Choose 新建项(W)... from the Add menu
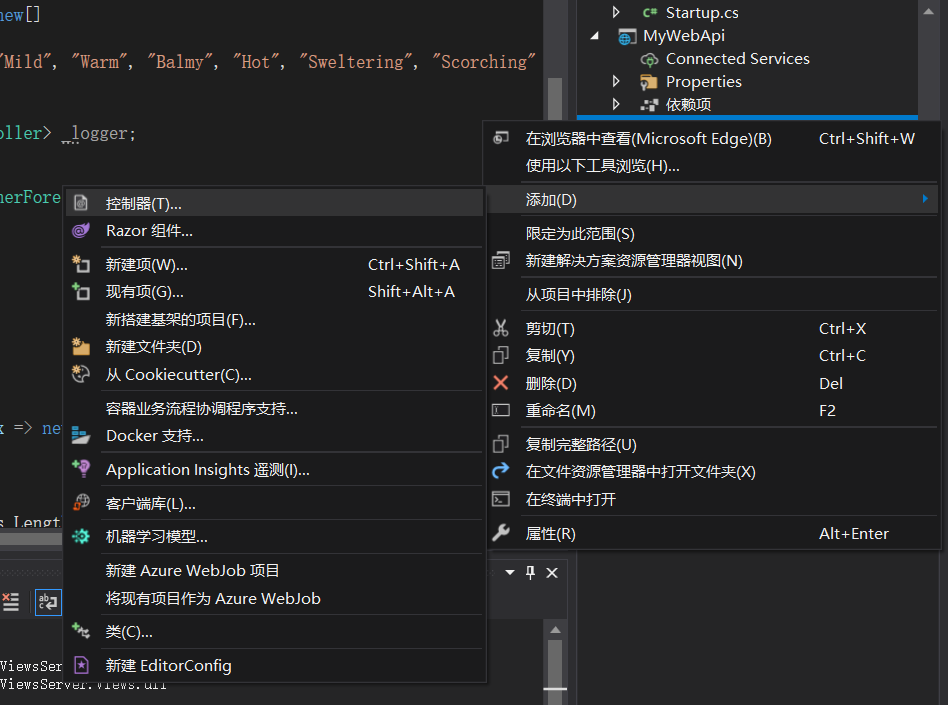The width and height of the screenshot is (948, 705). [274, 264]
